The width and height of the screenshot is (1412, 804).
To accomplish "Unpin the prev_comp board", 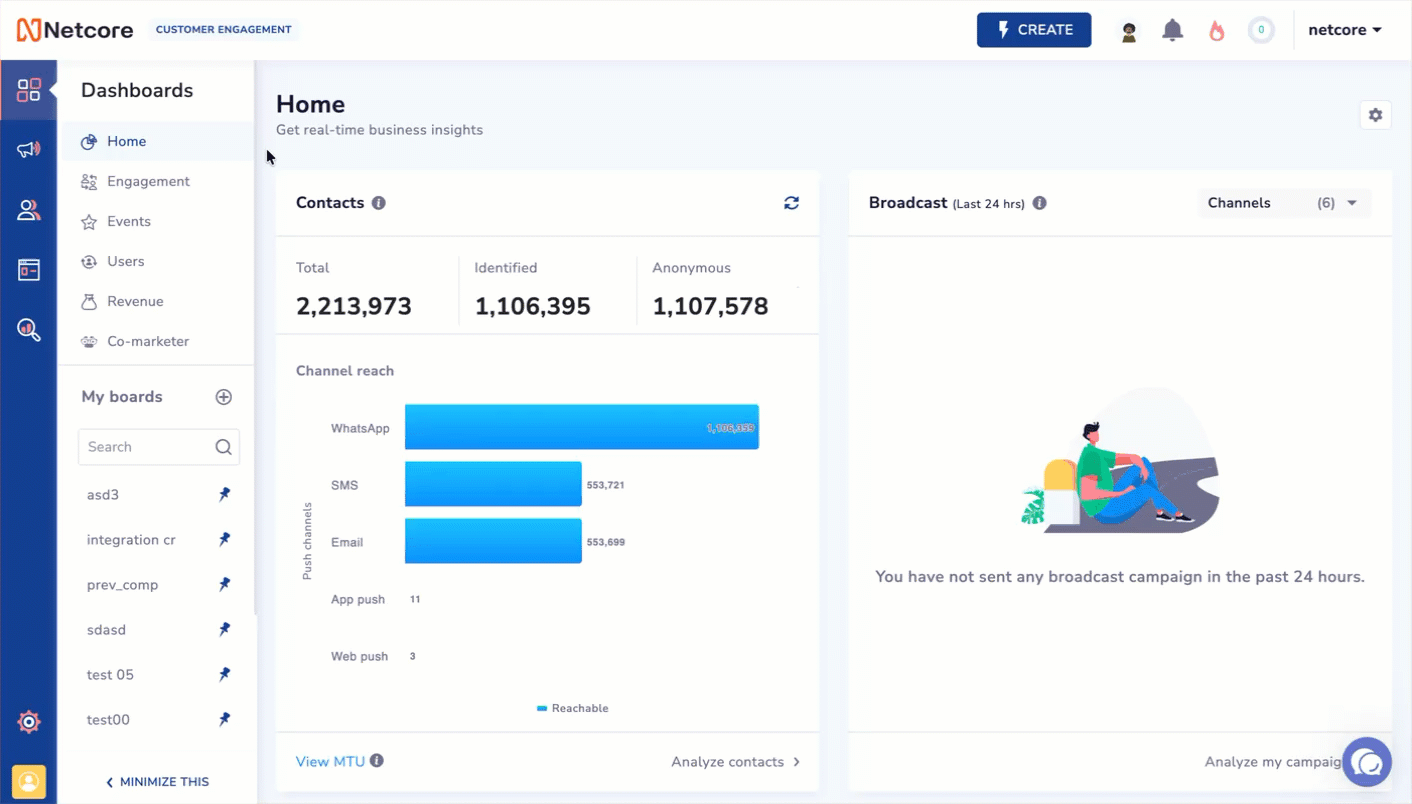I will click(224, 584).
